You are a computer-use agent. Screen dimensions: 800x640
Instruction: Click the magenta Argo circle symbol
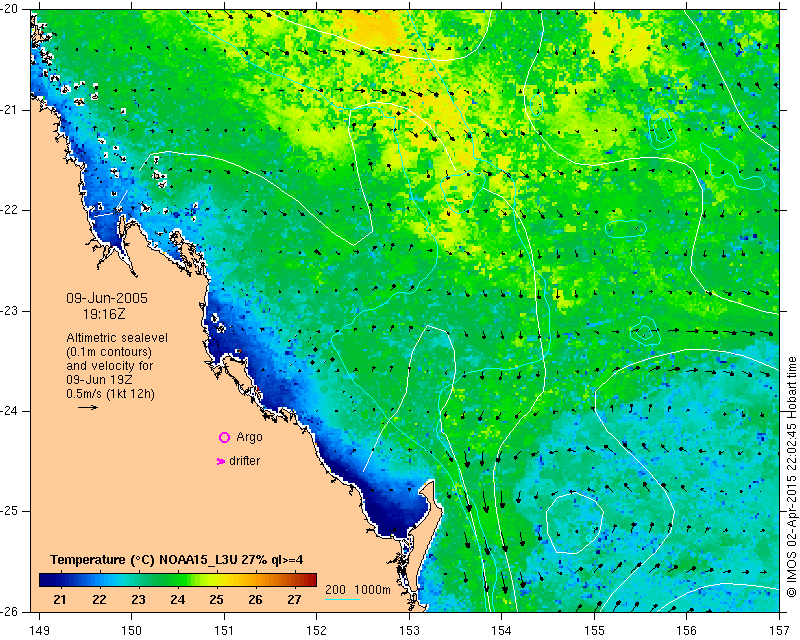[224, 437]
